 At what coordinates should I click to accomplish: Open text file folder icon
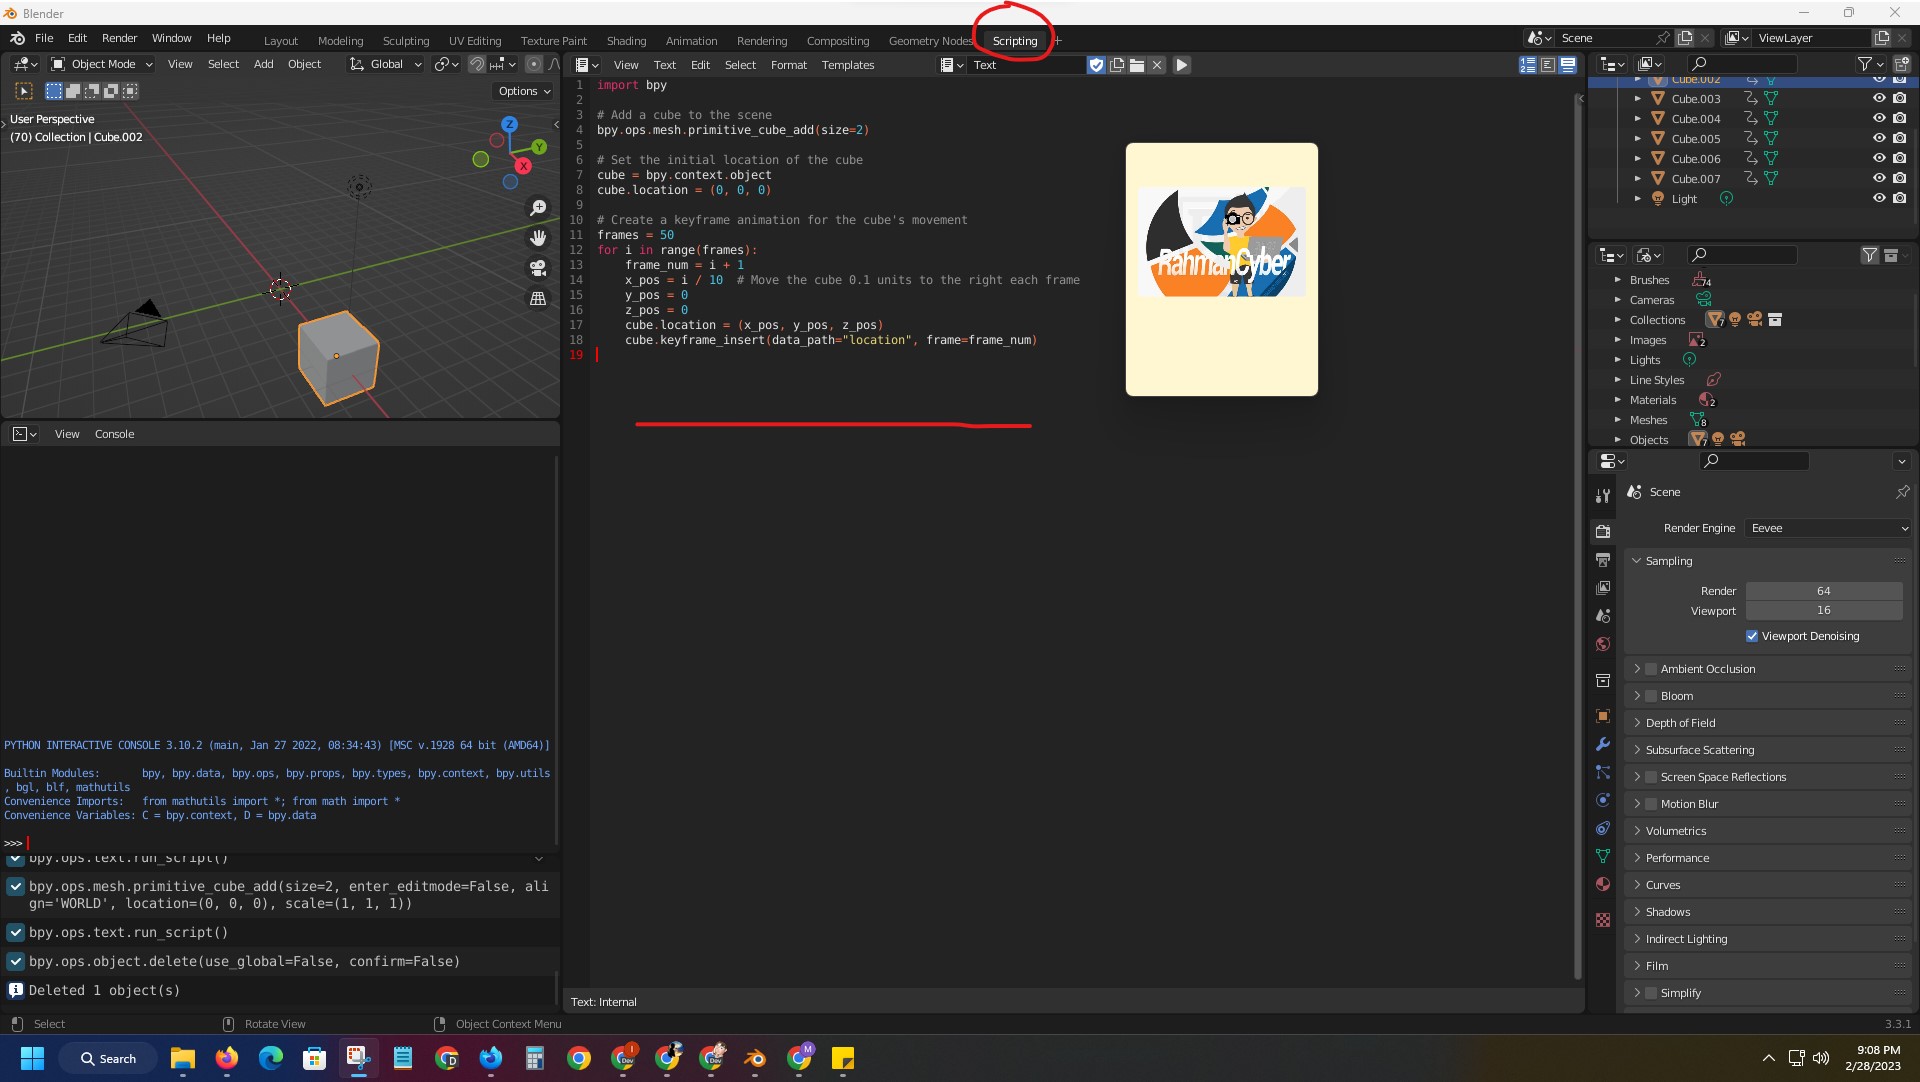coord(1137,65)
